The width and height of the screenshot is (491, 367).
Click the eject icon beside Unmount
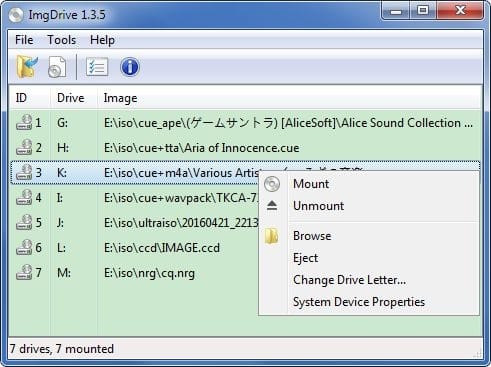pos(272,206)
